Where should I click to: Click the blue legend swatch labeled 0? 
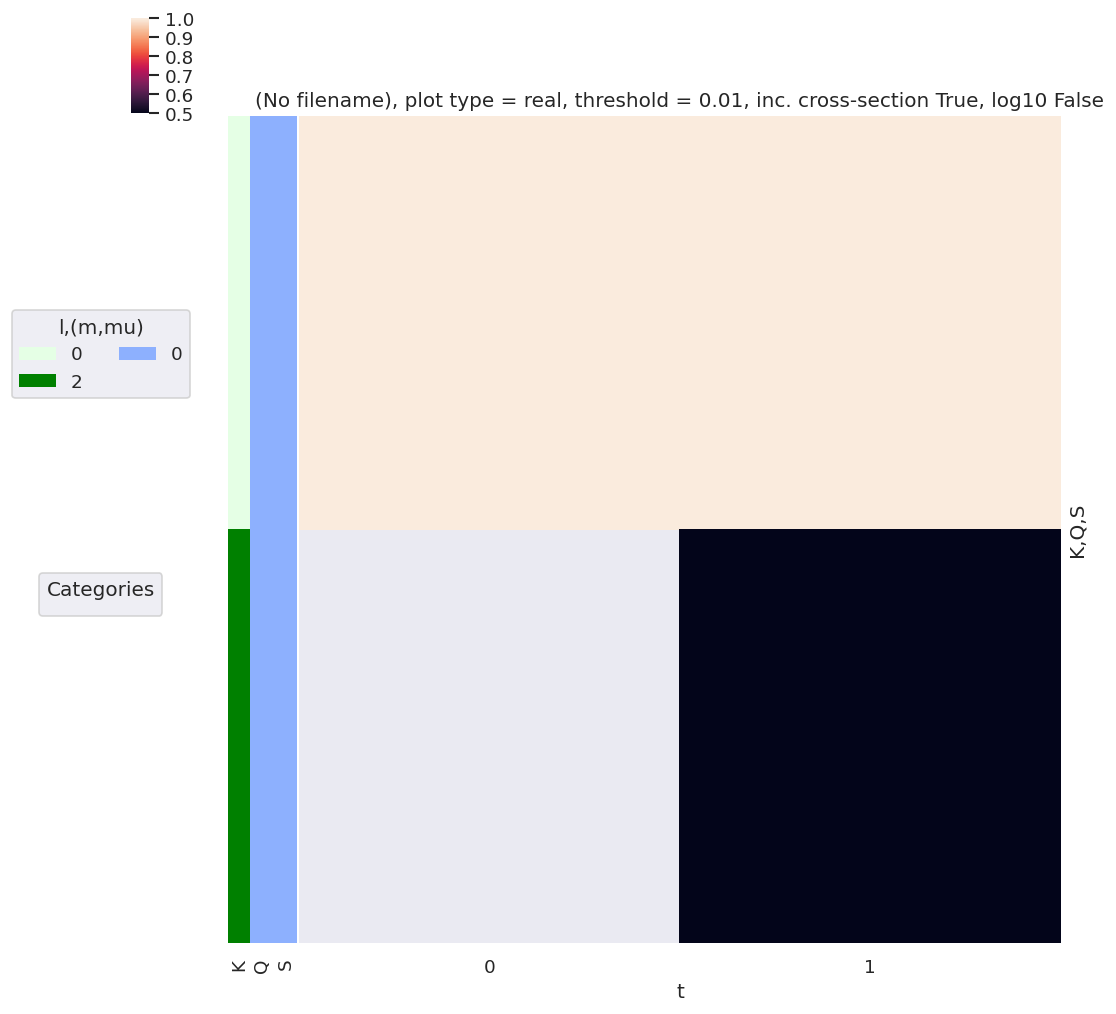coord(137,354)
